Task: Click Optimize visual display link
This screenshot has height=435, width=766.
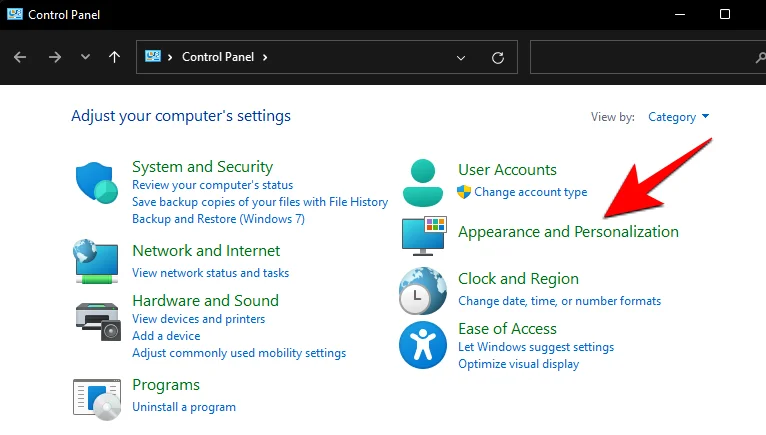Action: click(x=518, y=364)
